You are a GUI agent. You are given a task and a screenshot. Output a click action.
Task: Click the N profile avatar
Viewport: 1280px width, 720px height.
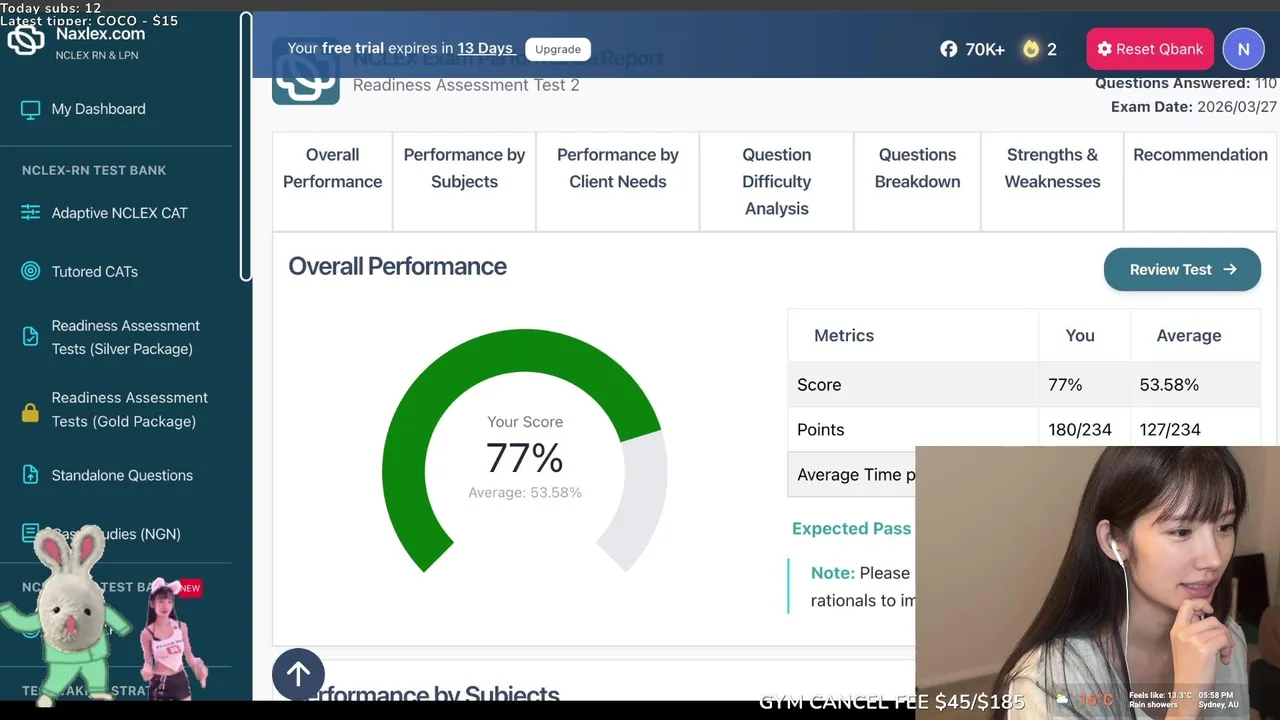coord(1243,49)
